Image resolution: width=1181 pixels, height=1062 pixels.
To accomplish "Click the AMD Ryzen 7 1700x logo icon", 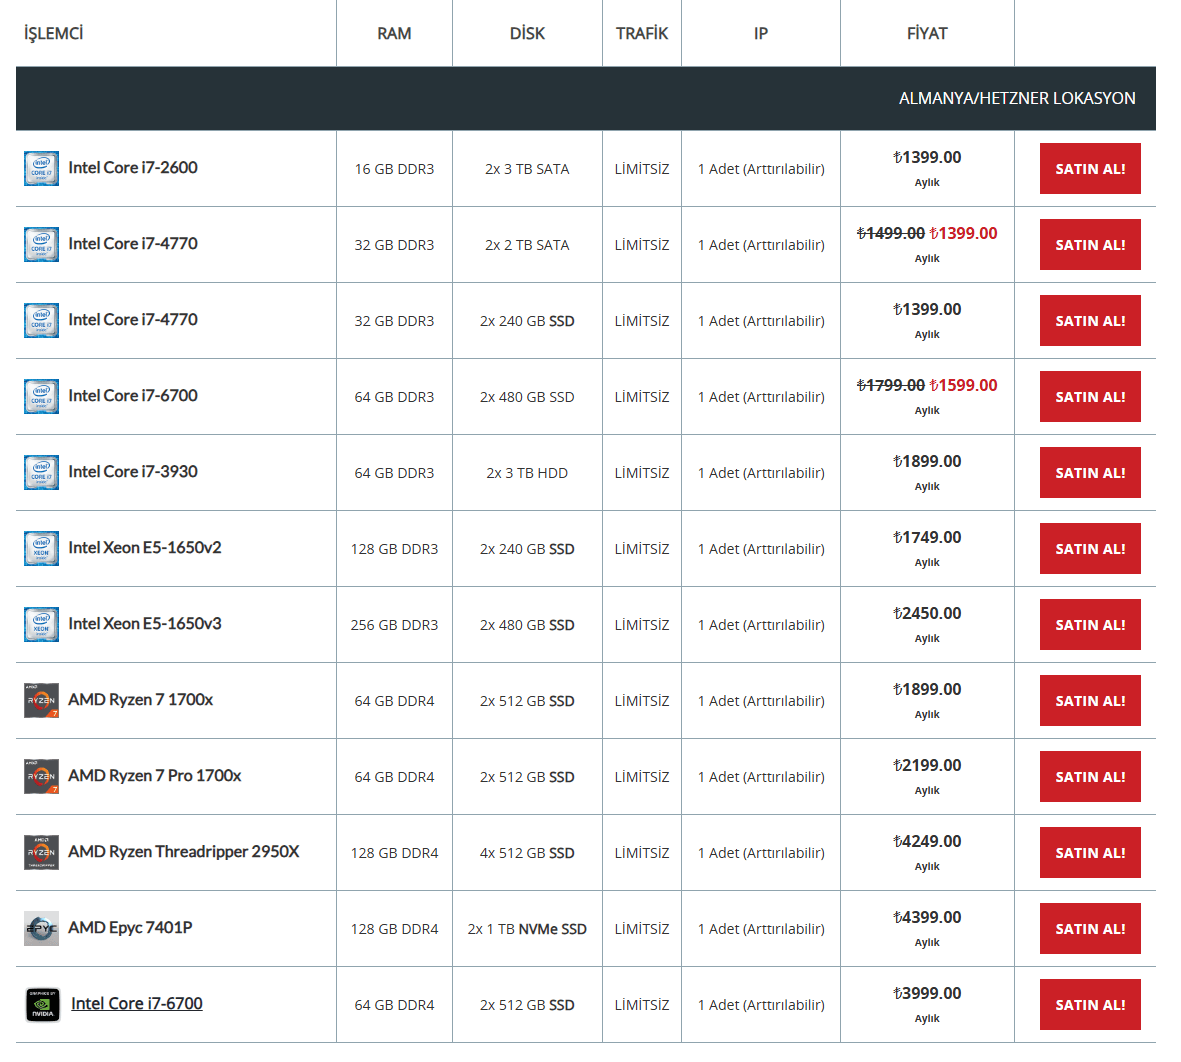I will click(41, 700).
